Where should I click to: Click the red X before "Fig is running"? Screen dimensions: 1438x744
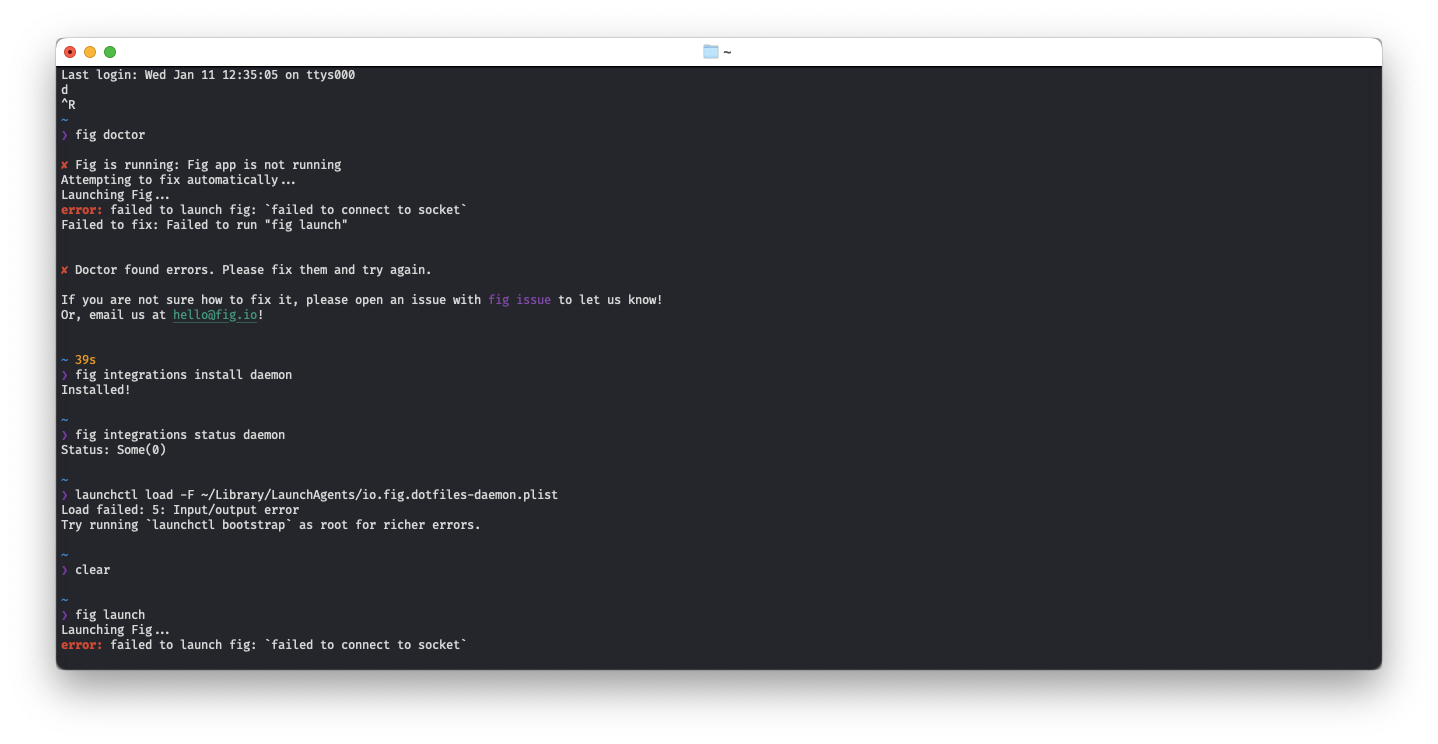tap(64, 165)
